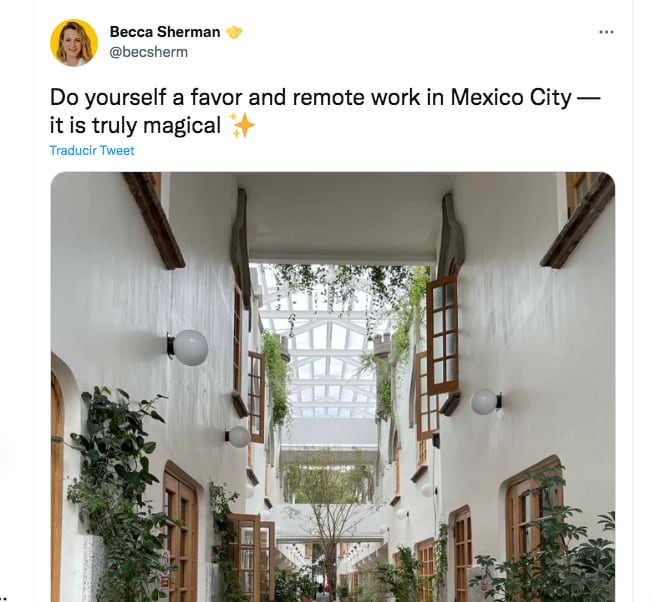
Task: Open the three-dot more options menu
Action: pyautogui.click(x=606, y=32)
